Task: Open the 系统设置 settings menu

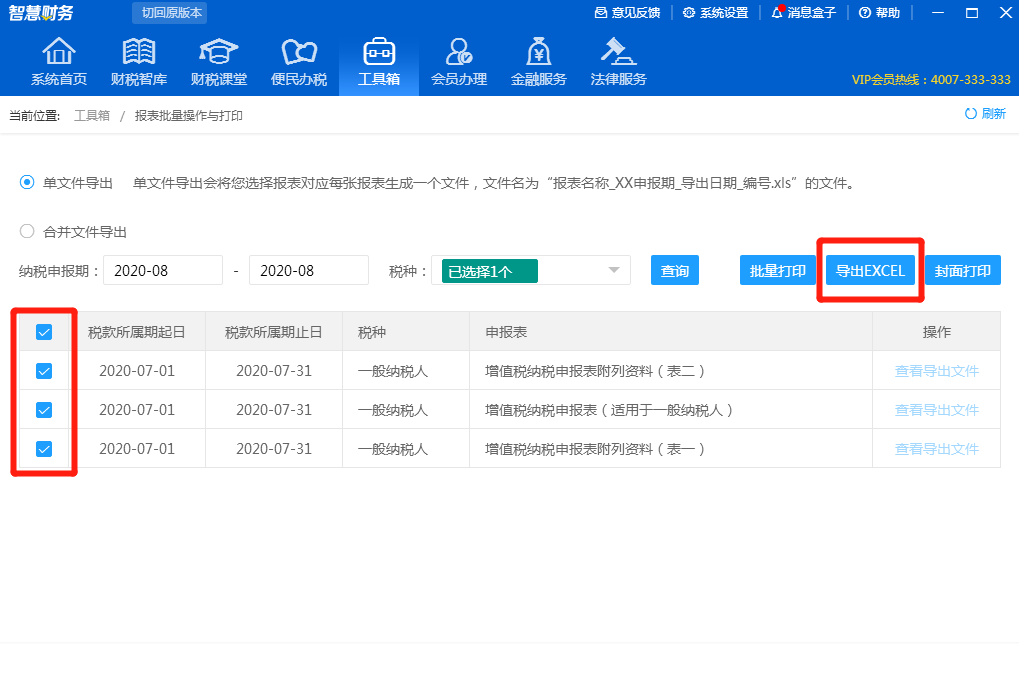Action: [716, 13]
